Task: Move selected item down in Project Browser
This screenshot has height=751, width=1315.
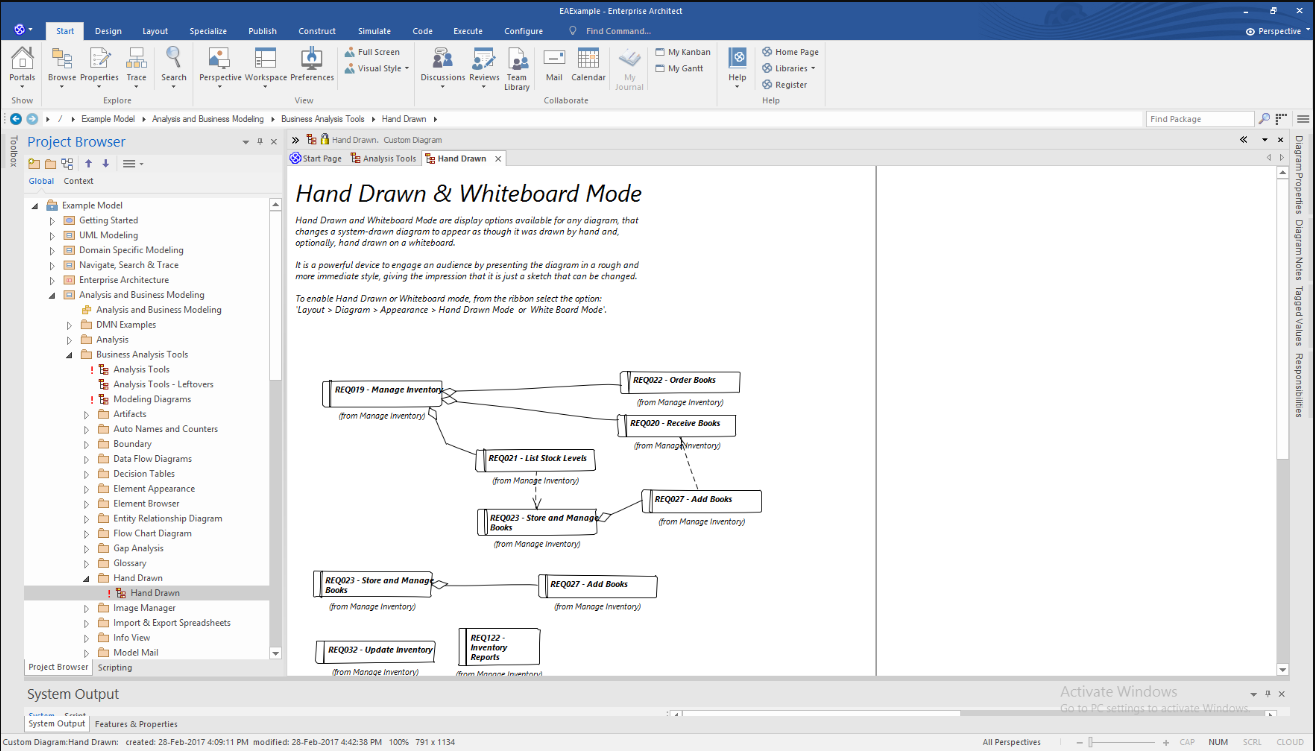Action: 106,163
